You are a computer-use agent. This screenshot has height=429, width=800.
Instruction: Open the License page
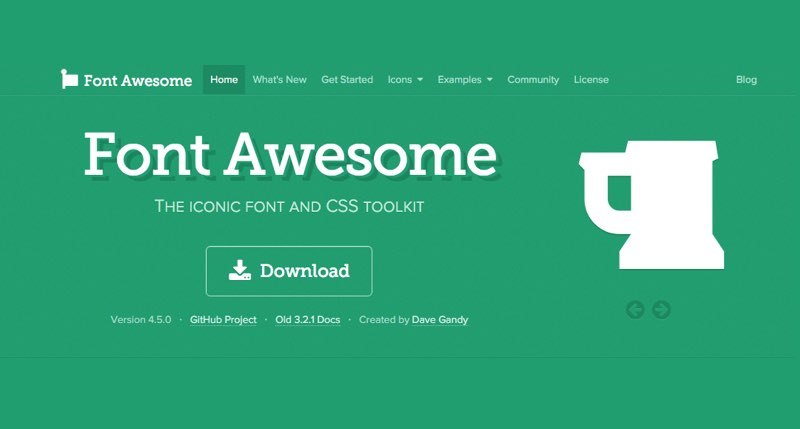pyautogui.click(x=591, y=80)
